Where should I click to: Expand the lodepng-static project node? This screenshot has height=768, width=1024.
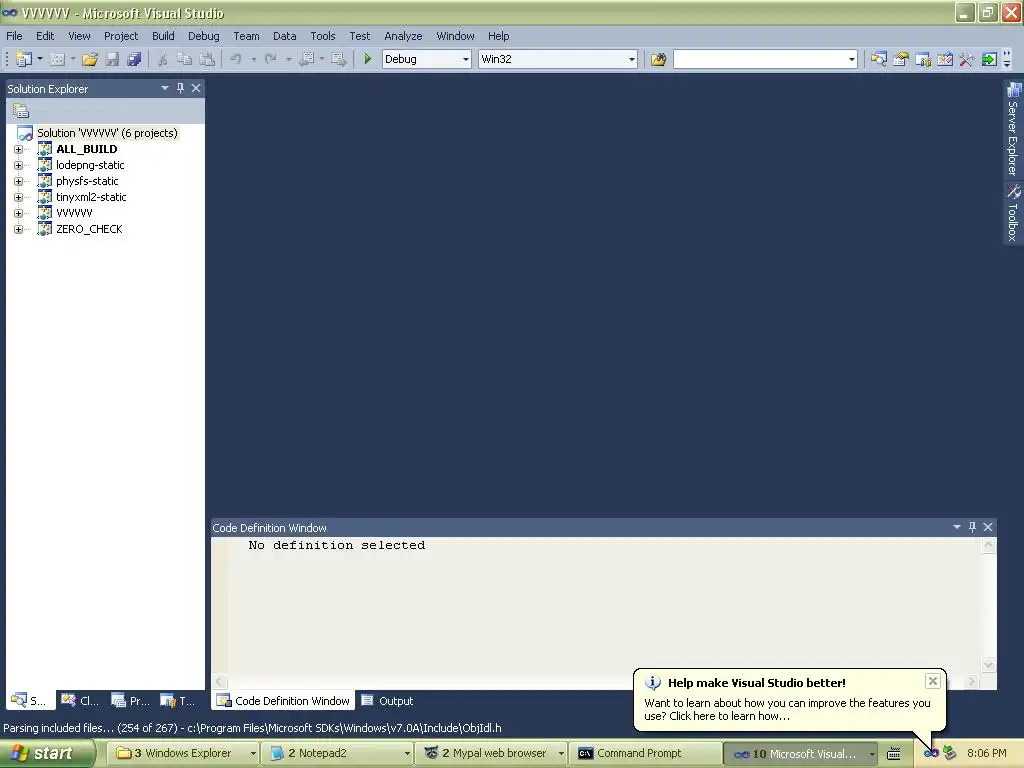coord(18,165)
